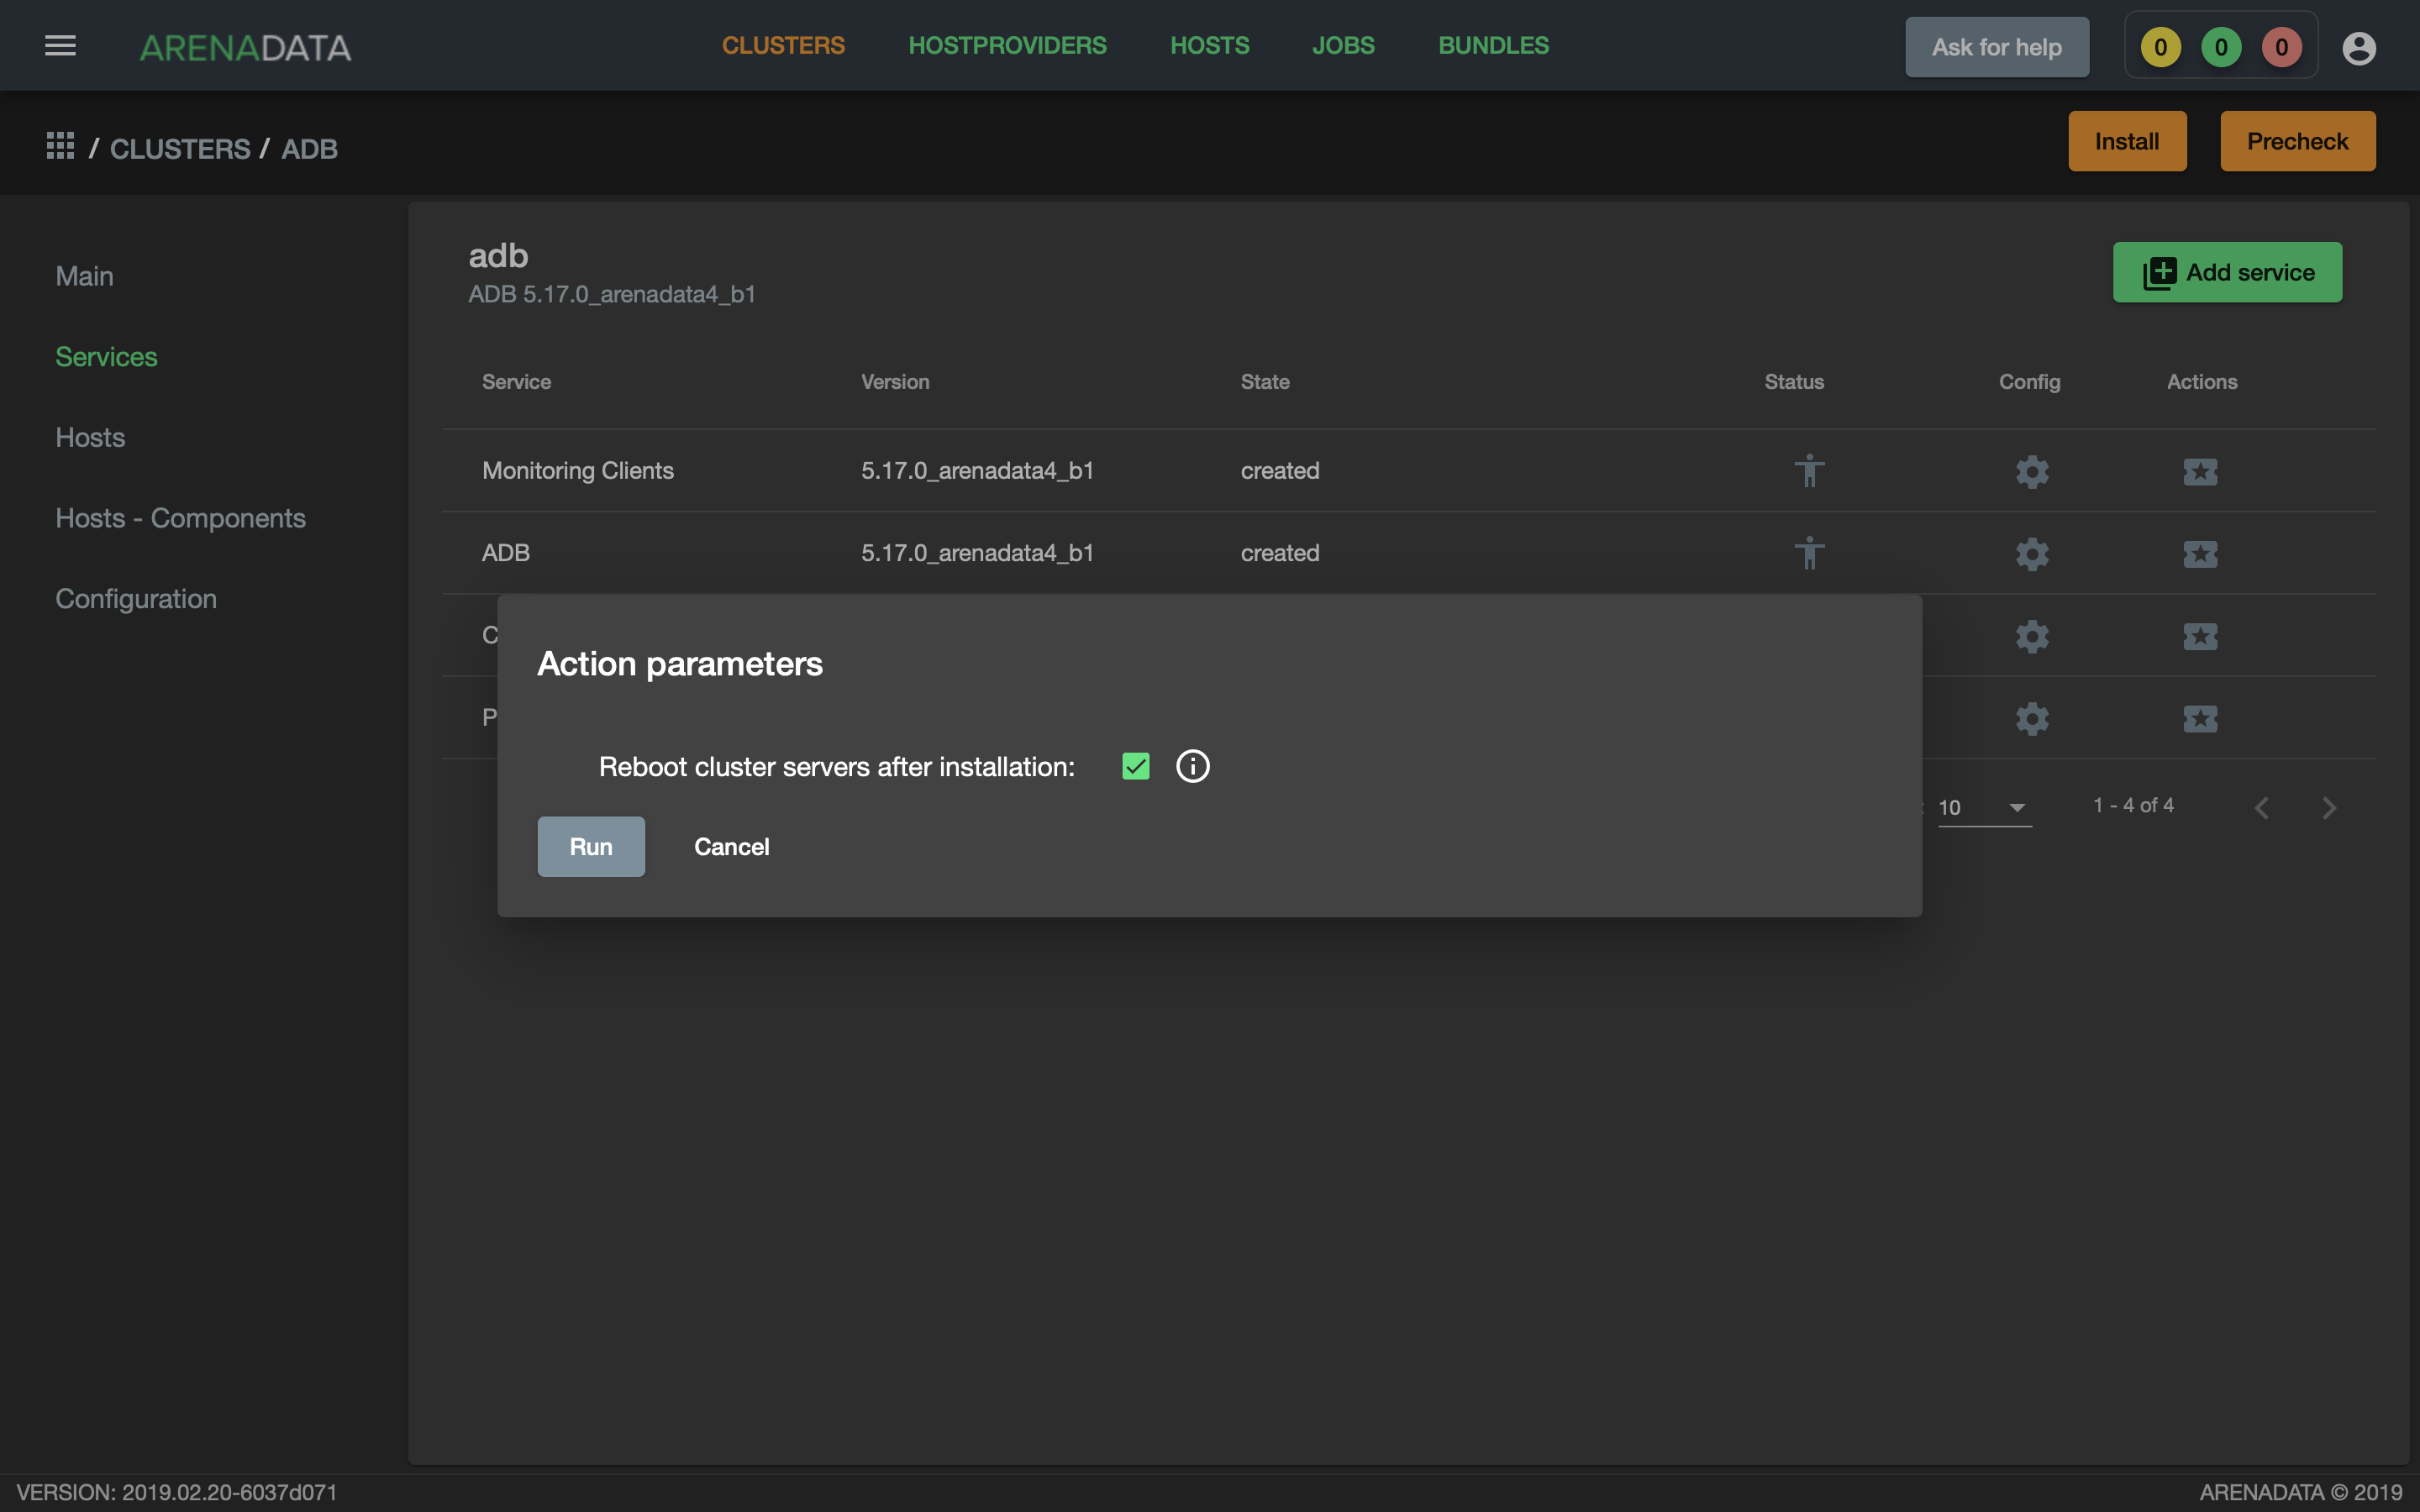Viewport: 2420px width, 1512px height.
Task: Click CLUSTERS breadcrumb link
Action: (180, 149)
